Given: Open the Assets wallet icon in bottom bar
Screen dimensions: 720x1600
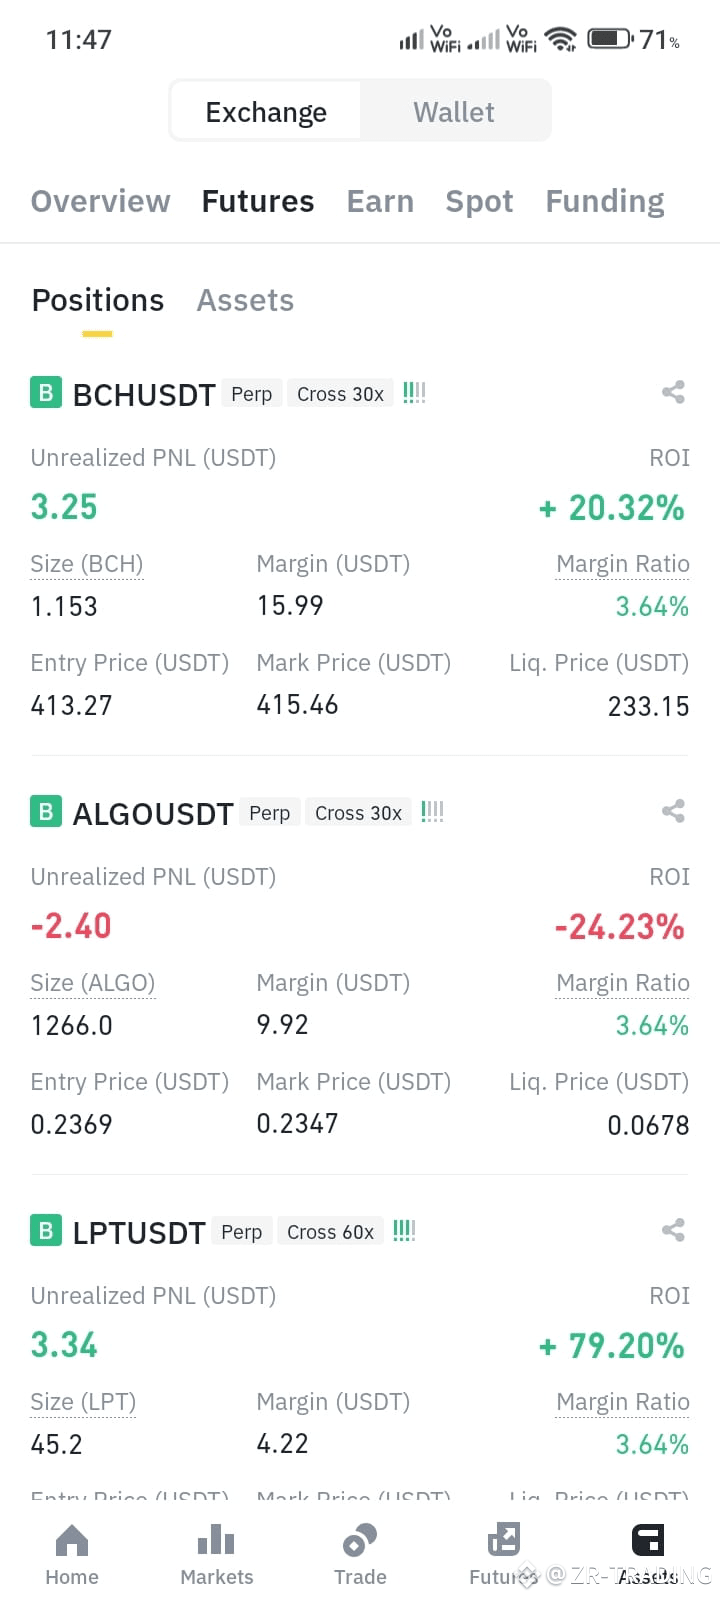Looking at the screenshot, I should (x=648, y=1540).
